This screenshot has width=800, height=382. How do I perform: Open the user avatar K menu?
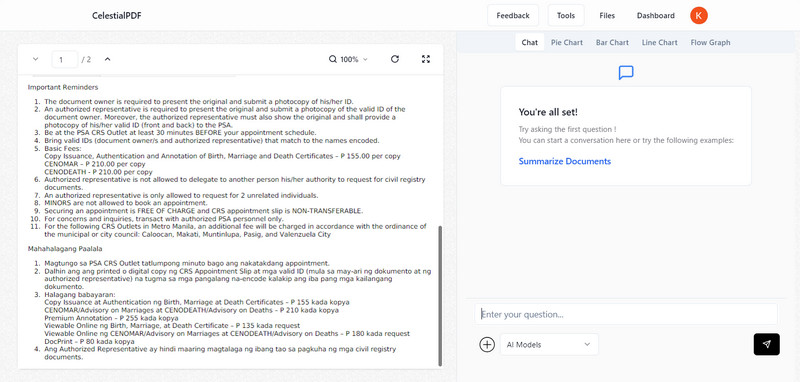click(698, 15)
